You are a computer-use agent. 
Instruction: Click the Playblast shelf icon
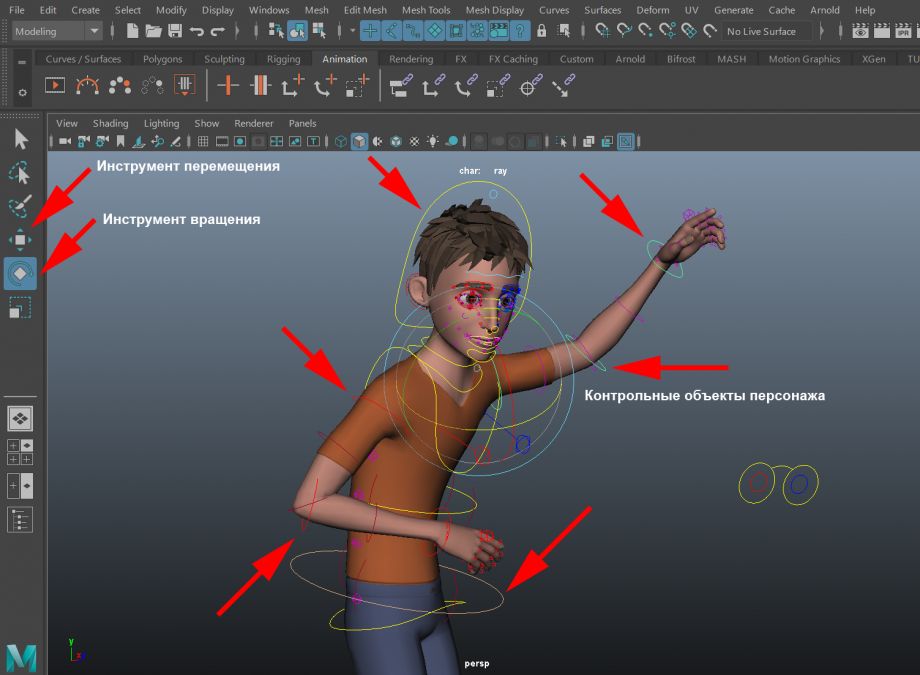coord(55,86)
